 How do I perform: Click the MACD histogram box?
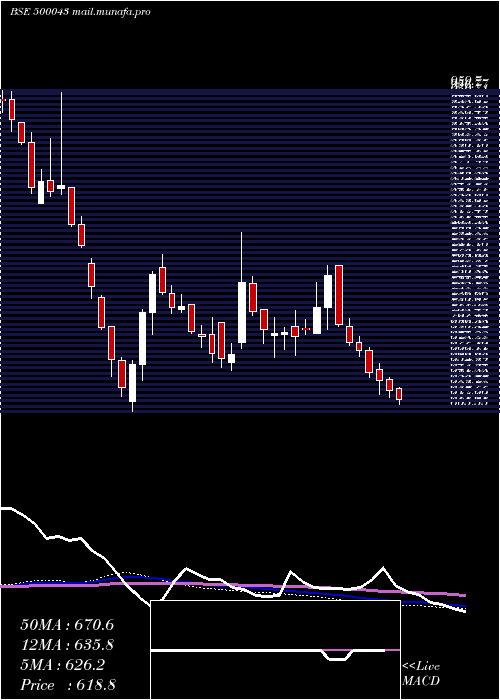click(275, 650)
